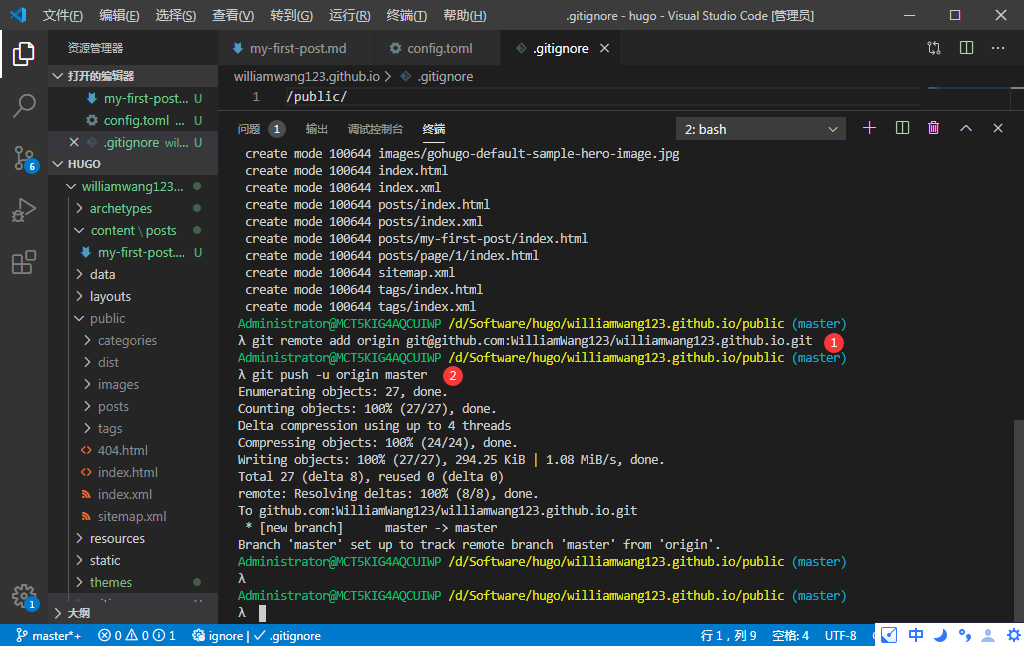Click UTF-8 encoding in status bar
Viewport: 1024px width, 646px height.
click(840, 636)
